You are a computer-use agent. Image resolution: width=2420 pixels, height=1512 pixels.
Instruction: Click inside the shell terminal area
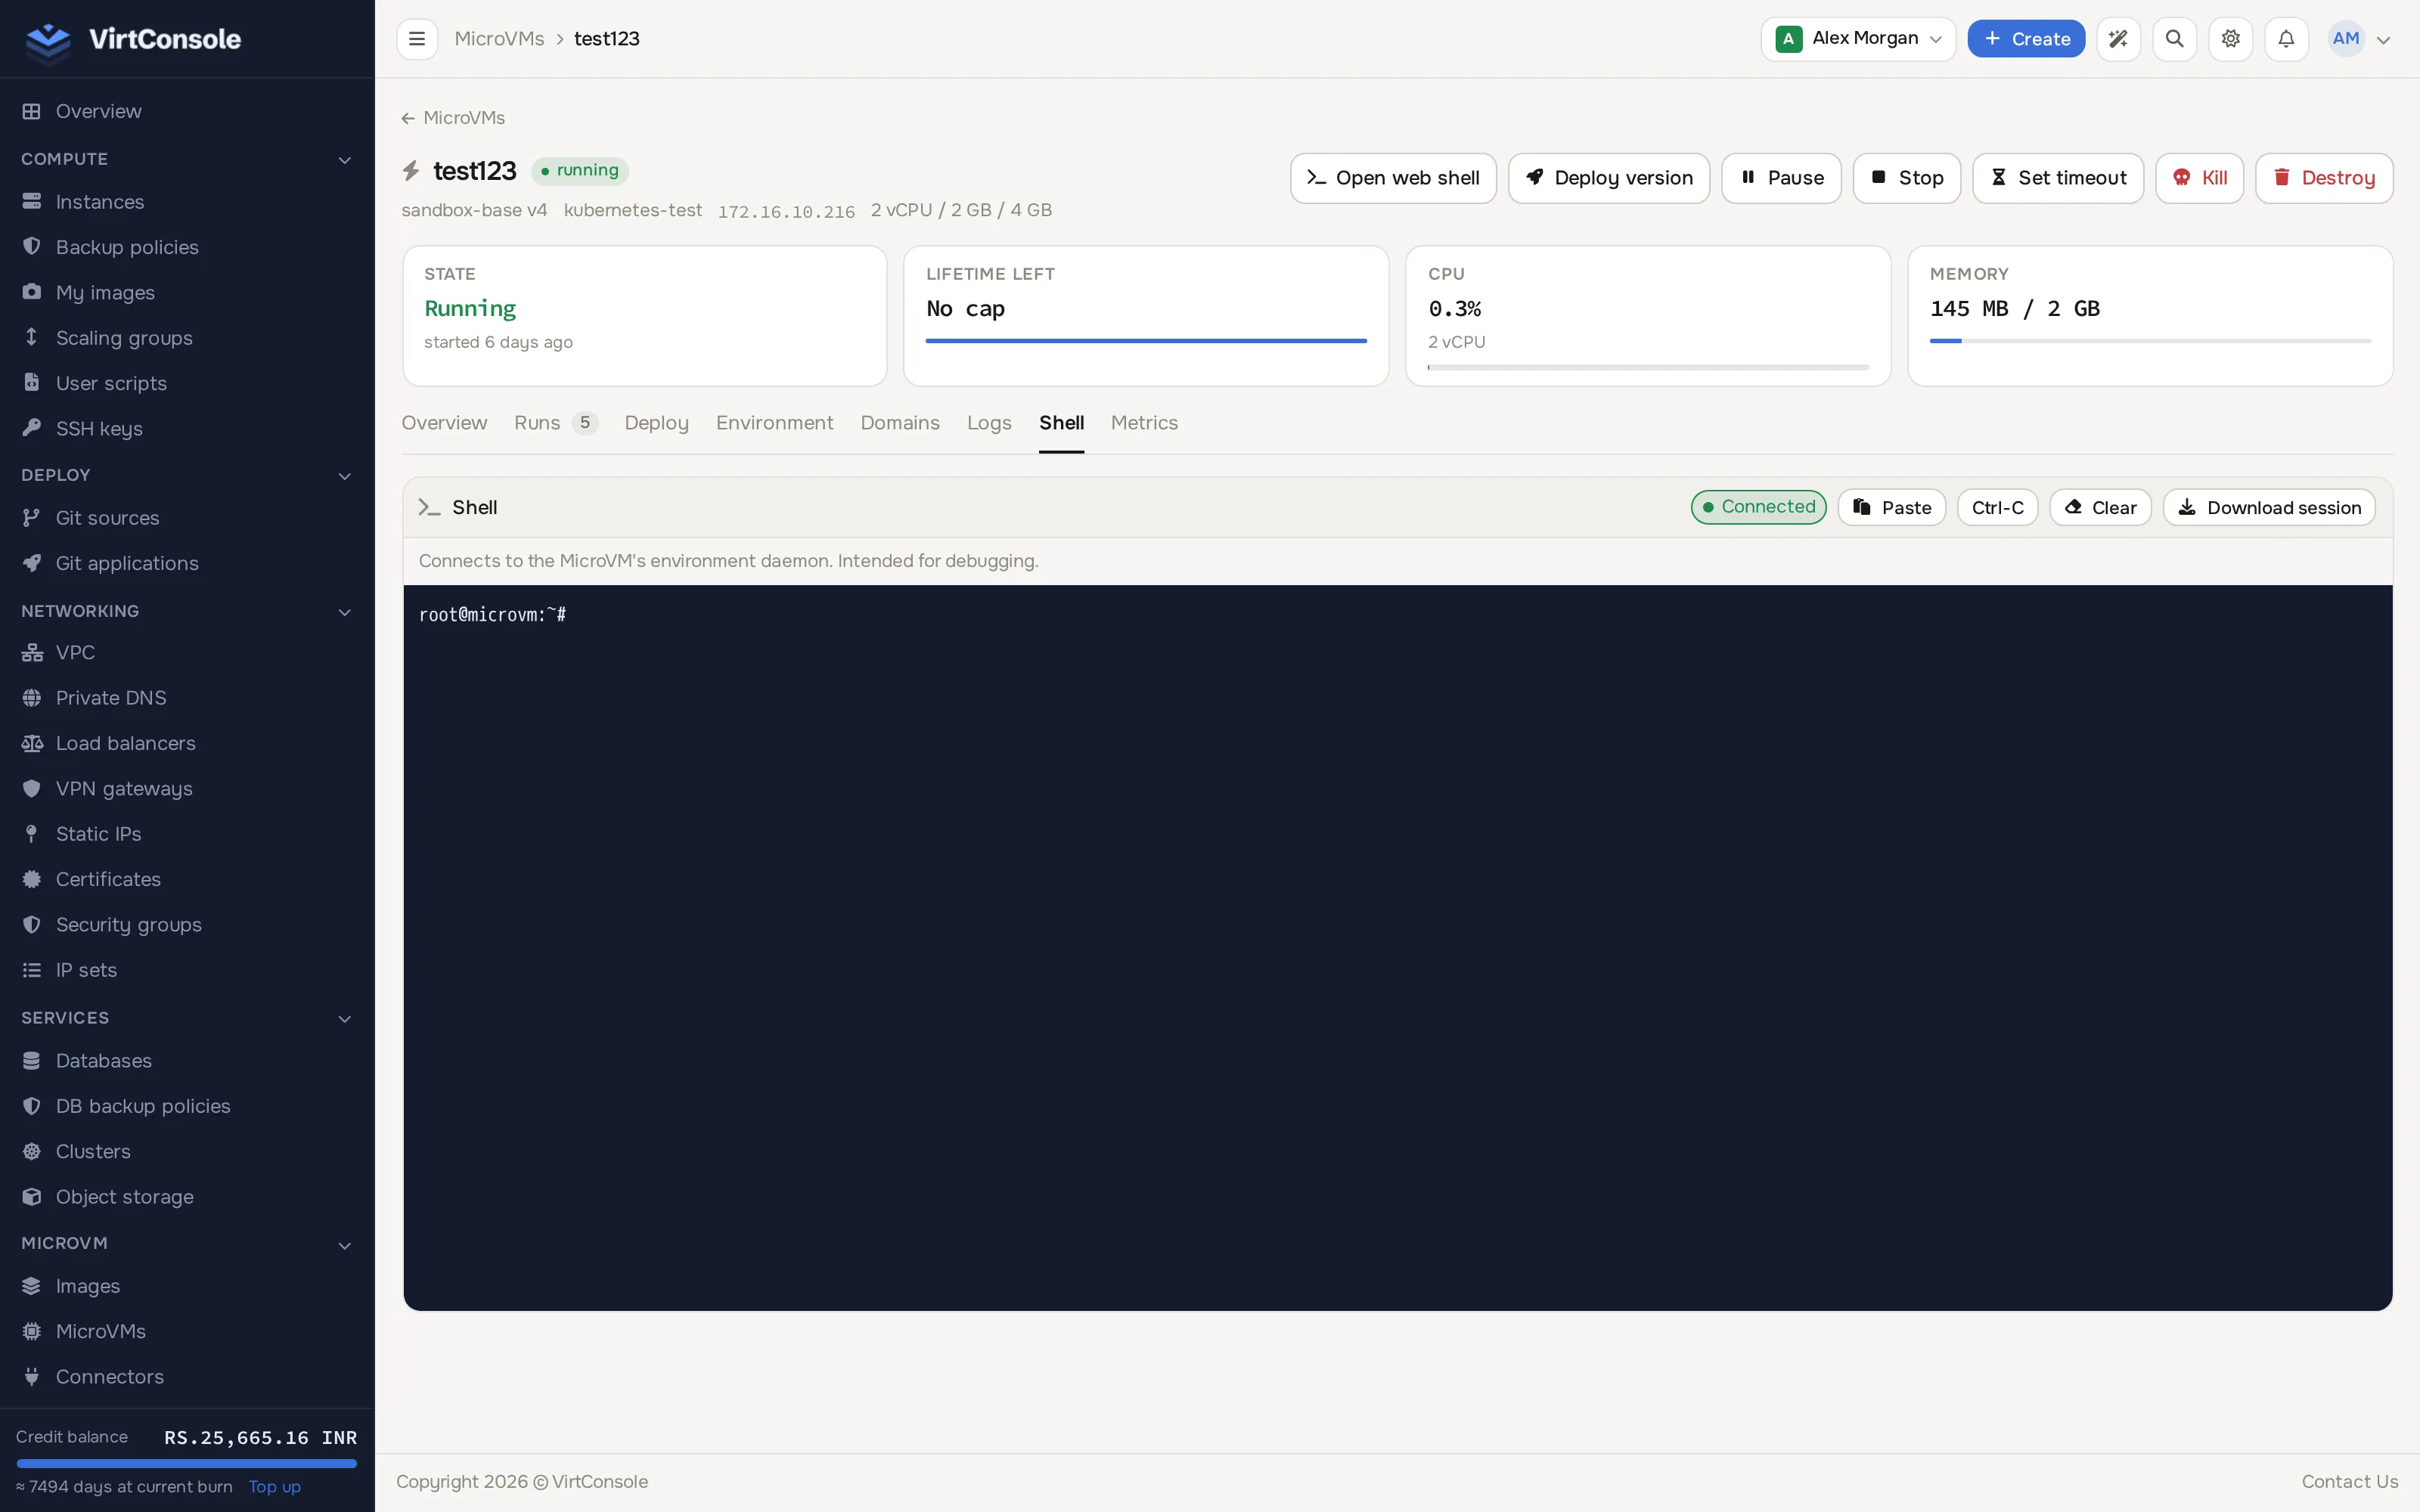pos(1397,947)
